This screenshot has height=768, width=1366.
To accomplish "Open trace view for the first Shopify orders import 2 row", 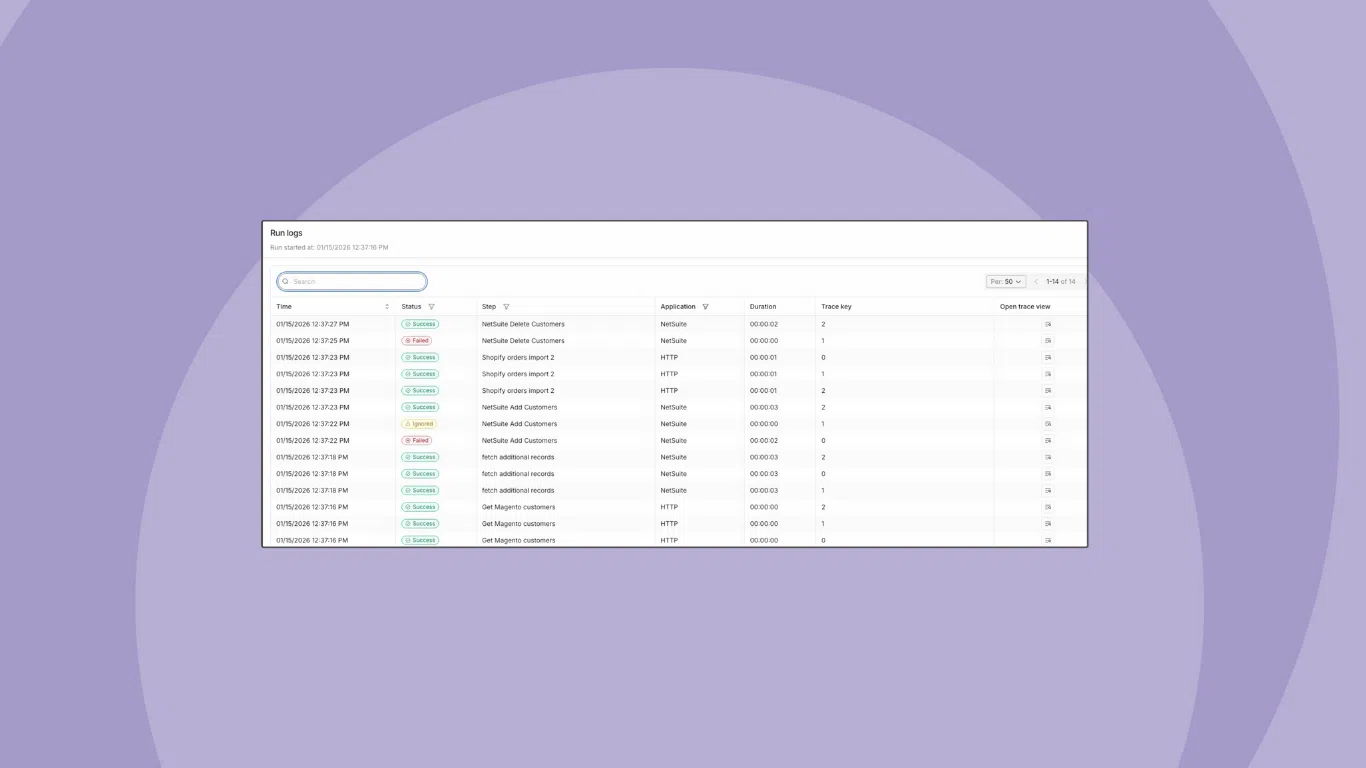I will click(1047, 357).
